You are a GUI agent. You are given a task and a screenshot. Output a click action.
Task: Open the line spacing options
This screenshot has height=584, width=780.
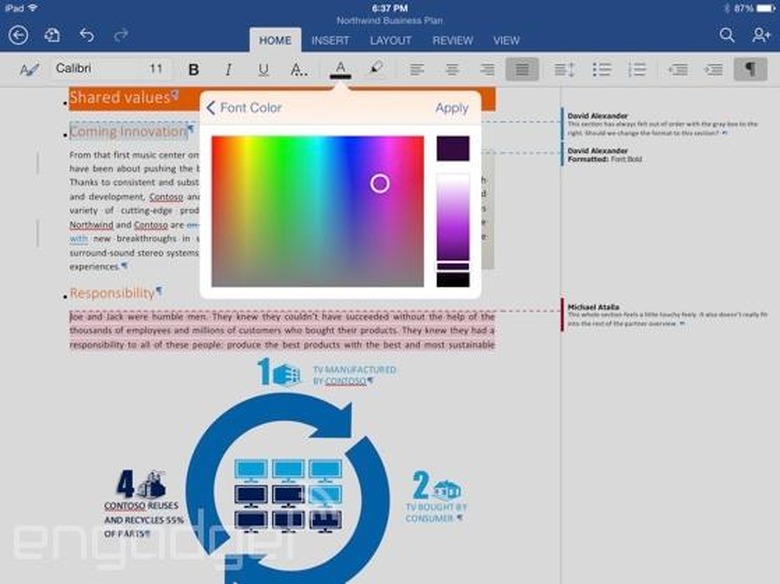pos(565,69)
